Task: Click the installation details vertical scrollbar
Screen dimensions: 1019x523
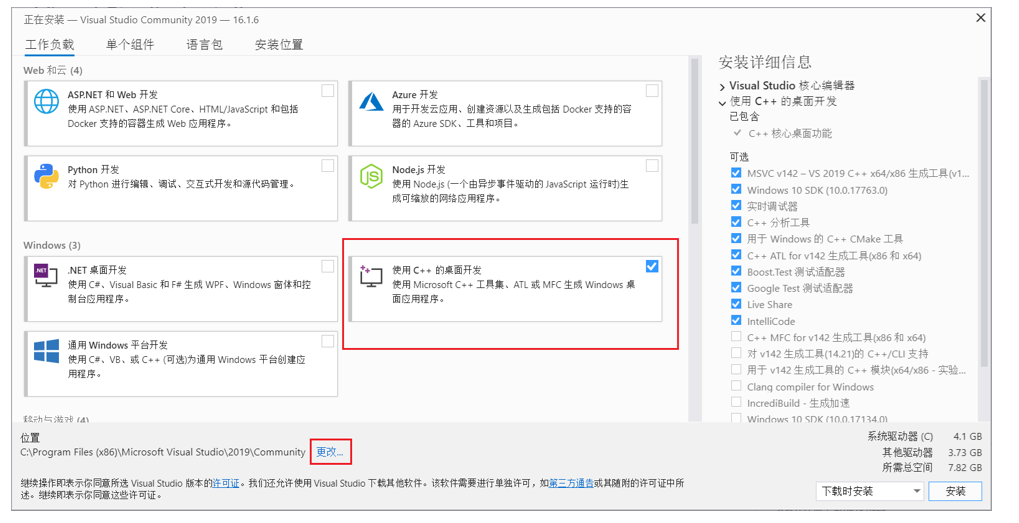Action: point(984,221)
